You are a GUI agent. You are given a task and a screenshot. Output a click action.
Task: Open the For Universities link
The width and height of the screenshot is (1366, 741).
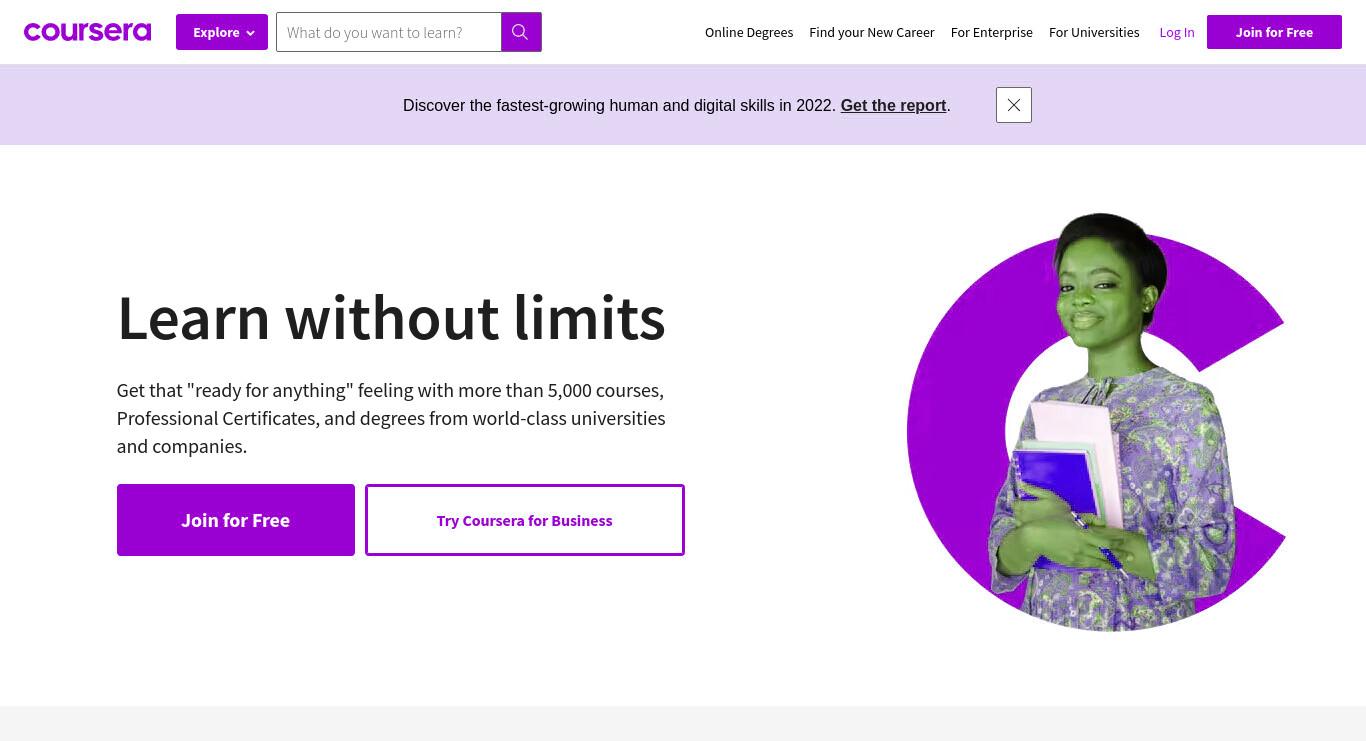point(1094,32)
